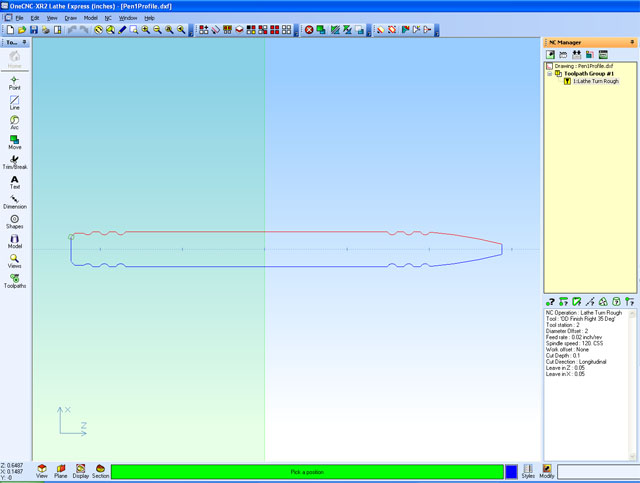Click the Modify button
Screen dimensions: 640x483
point(547,471)
